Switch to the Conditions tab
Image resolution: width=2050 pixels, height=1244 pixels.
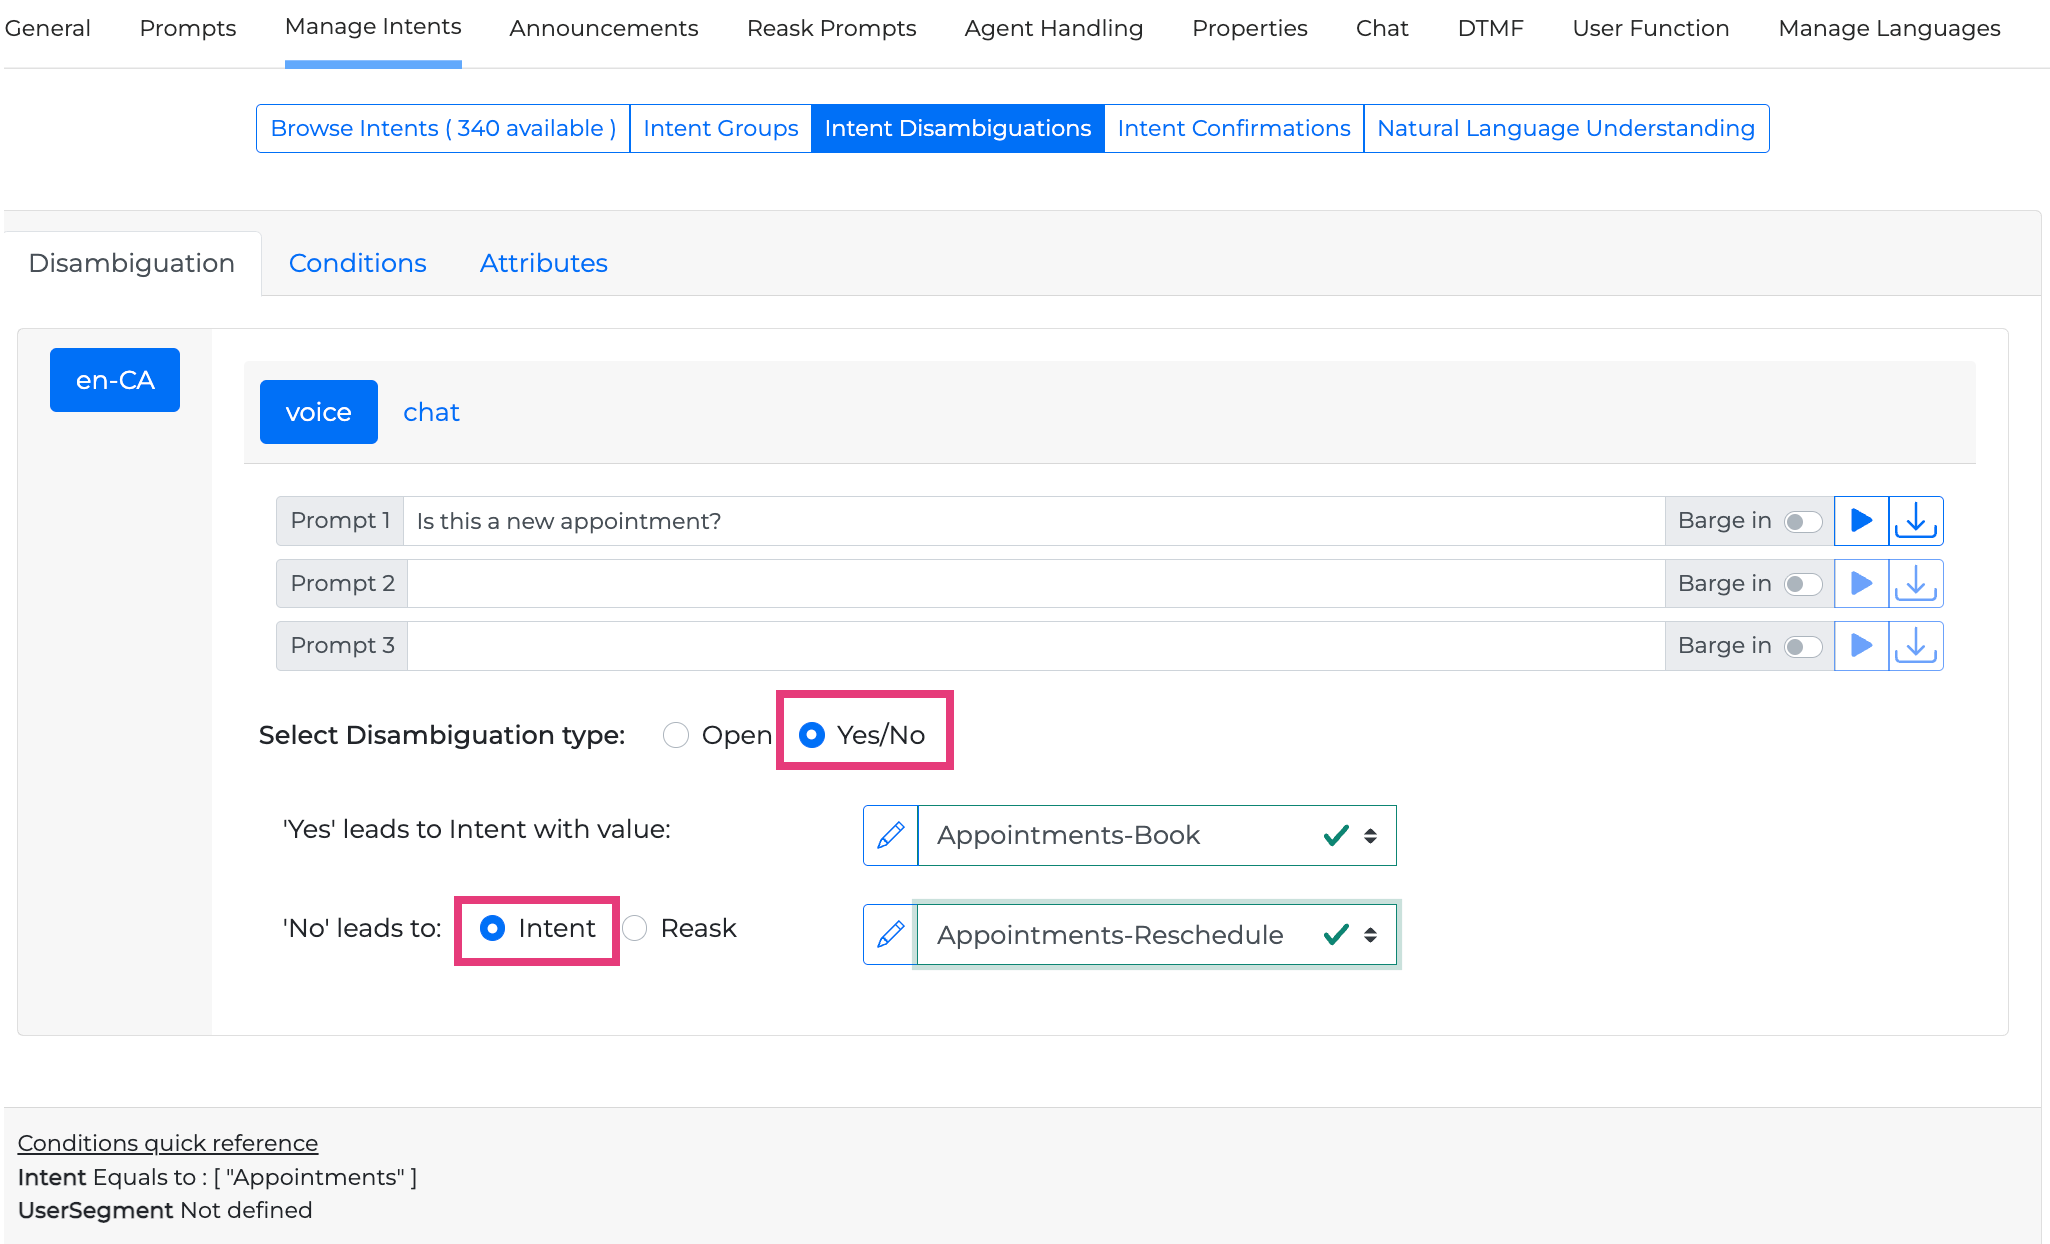(x=357, y=263)
